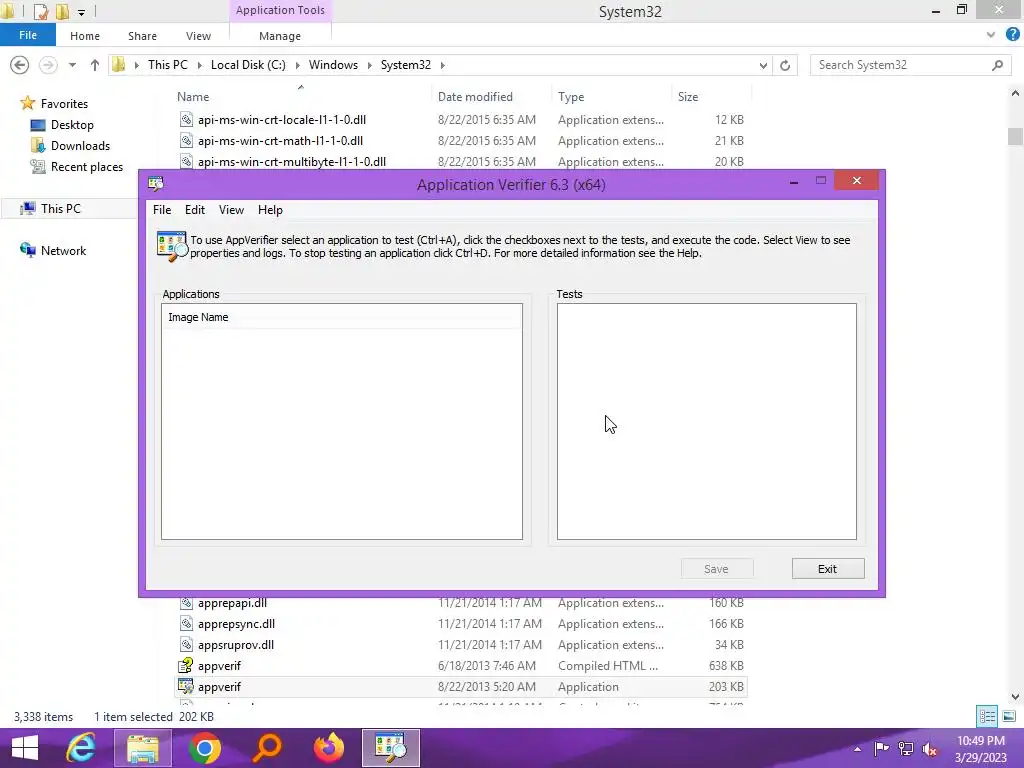Open the address bar history dropdown
The width and height of the screenshot is (1024, 768).
click(x=763, y=65)
